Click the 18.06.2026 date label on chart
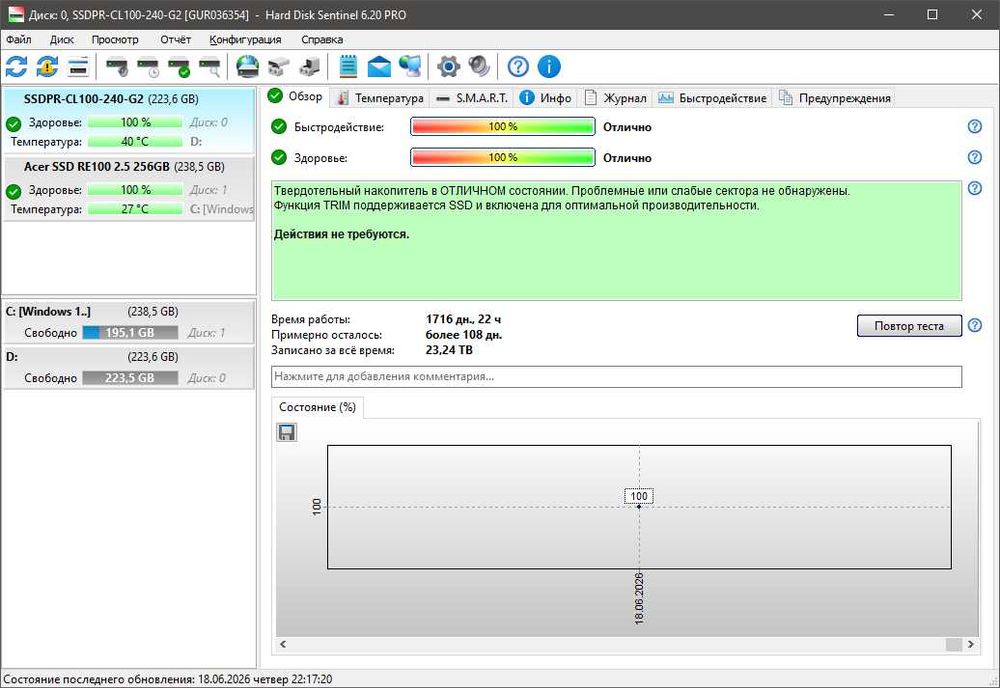 639,598
